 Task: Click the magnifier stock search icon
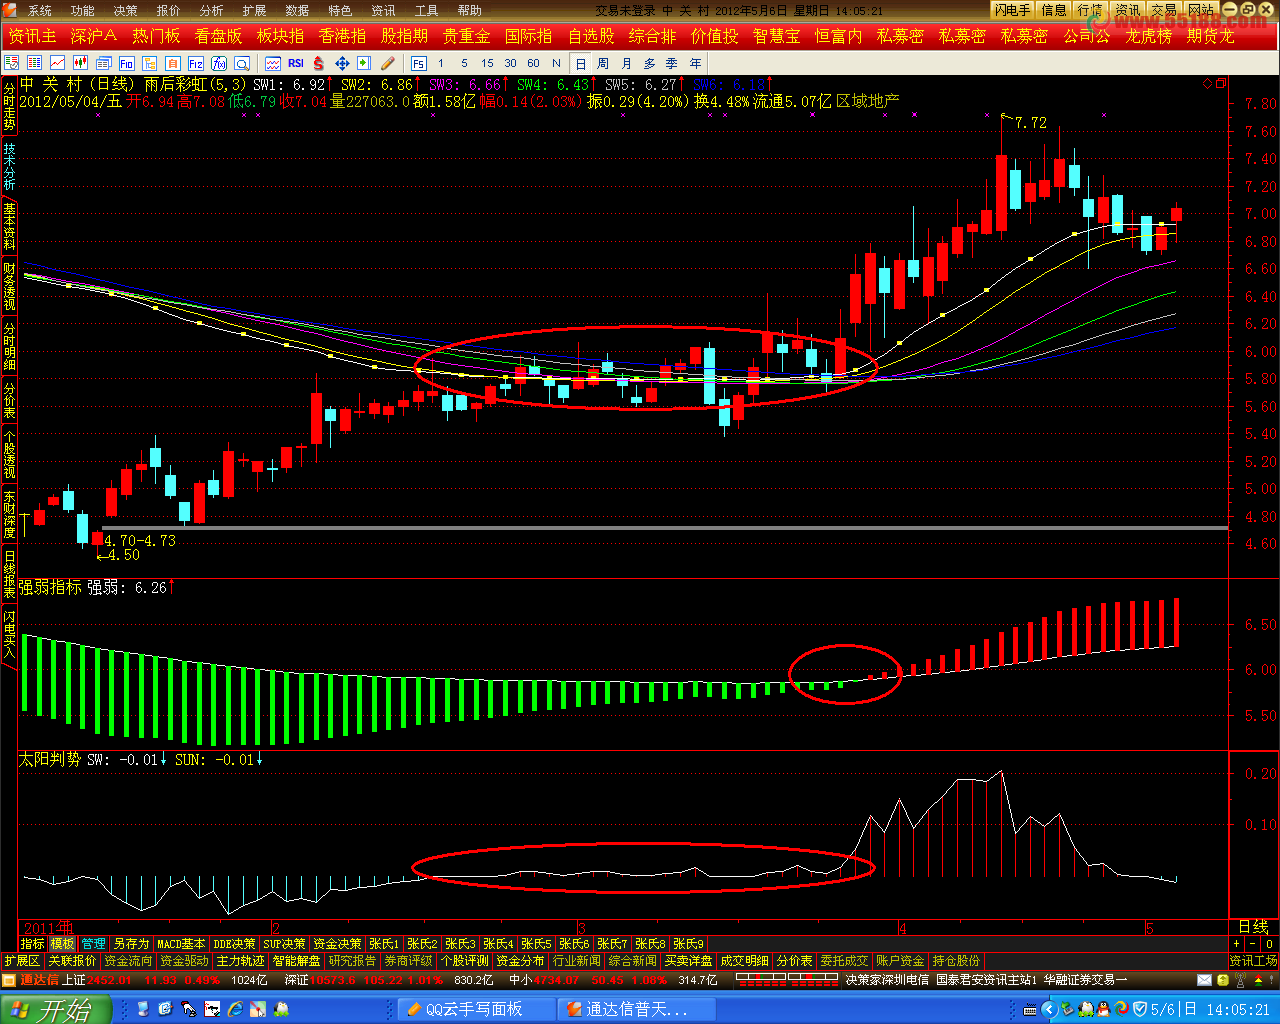pyautogui.click(x=242, y=63)
